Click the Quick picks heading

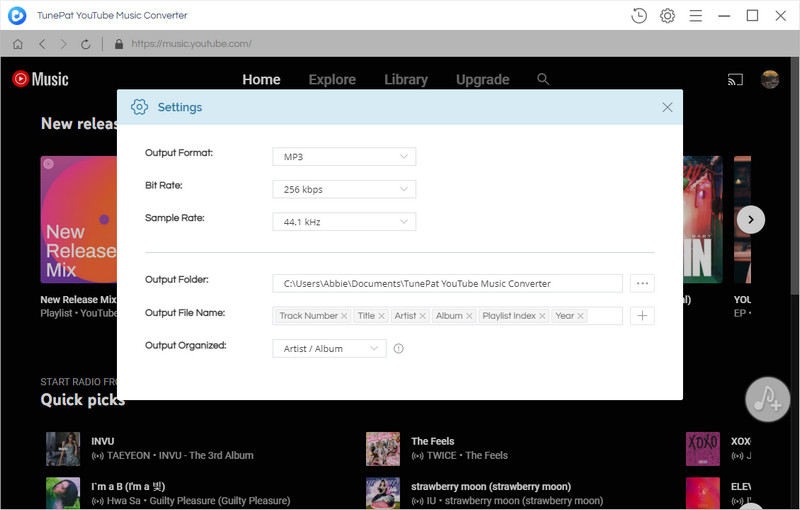pos(83,399)
